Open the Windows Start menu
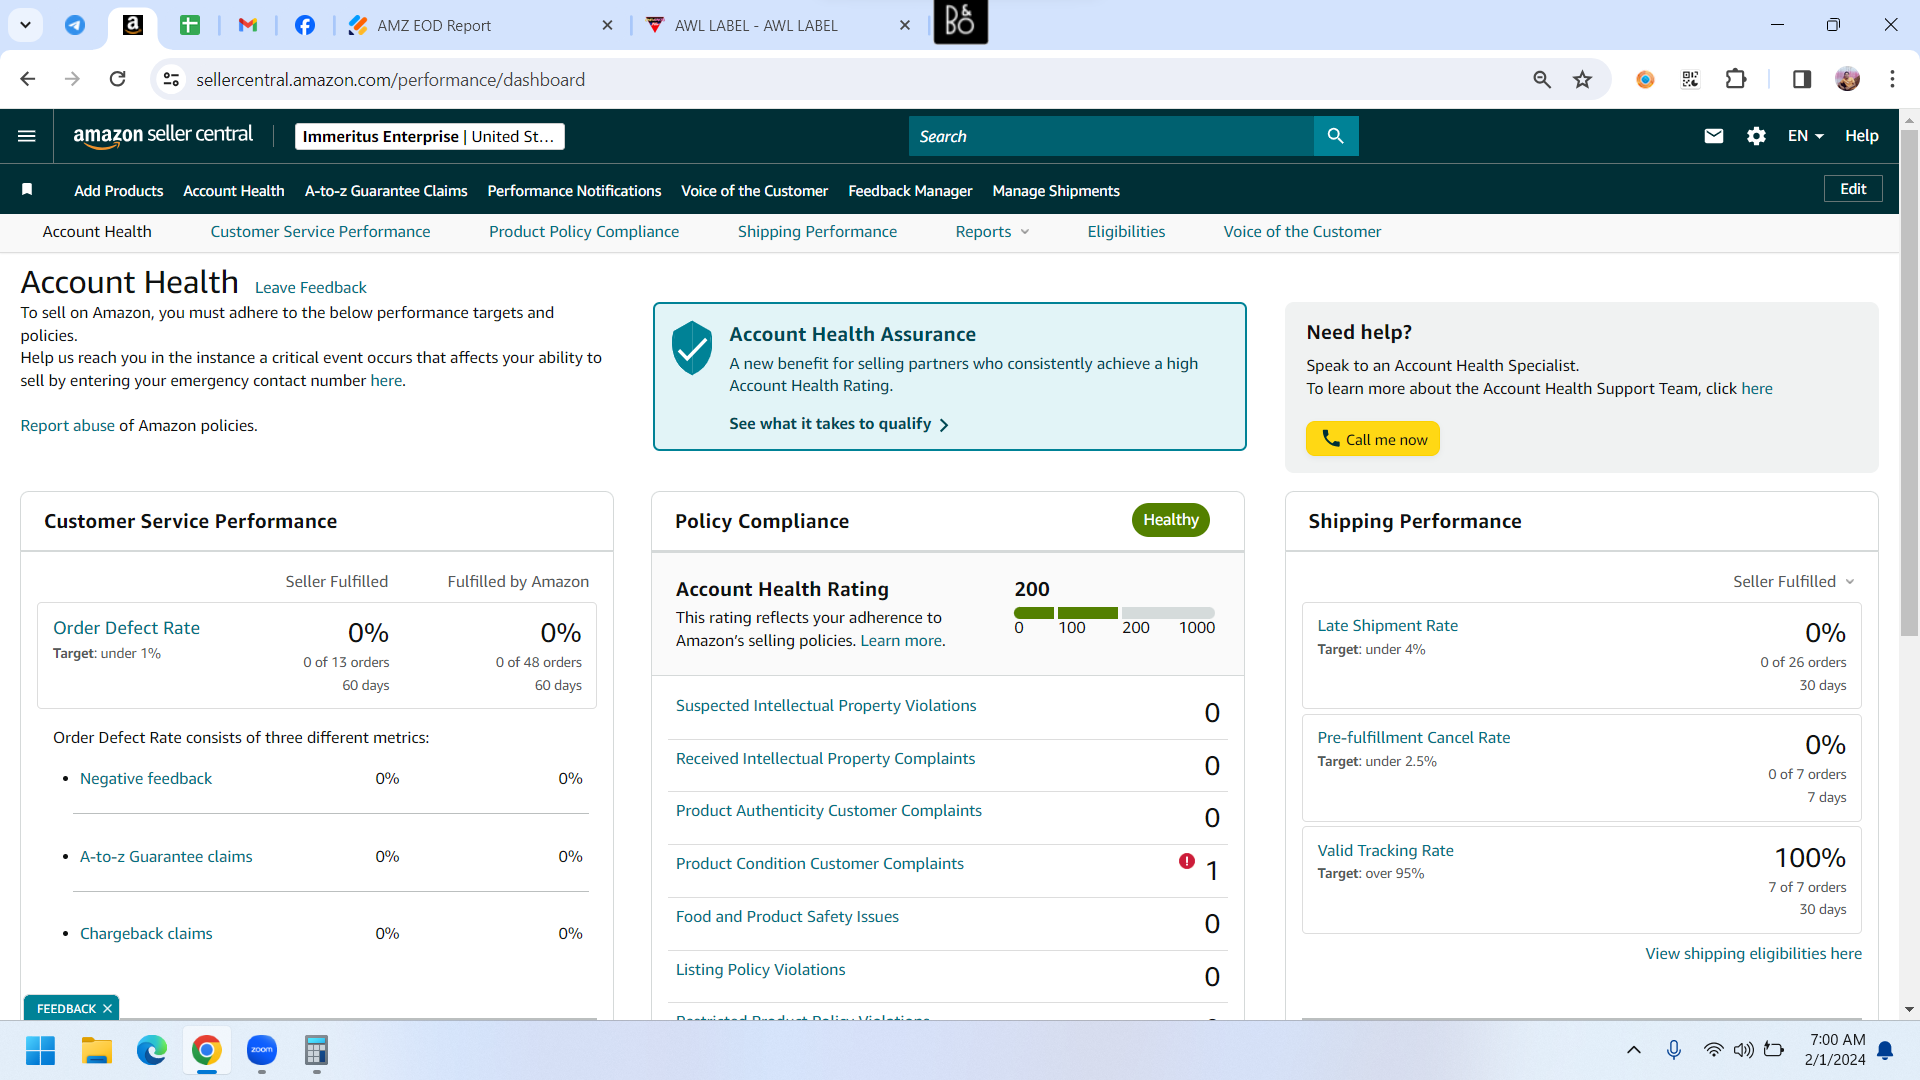 41,1050
